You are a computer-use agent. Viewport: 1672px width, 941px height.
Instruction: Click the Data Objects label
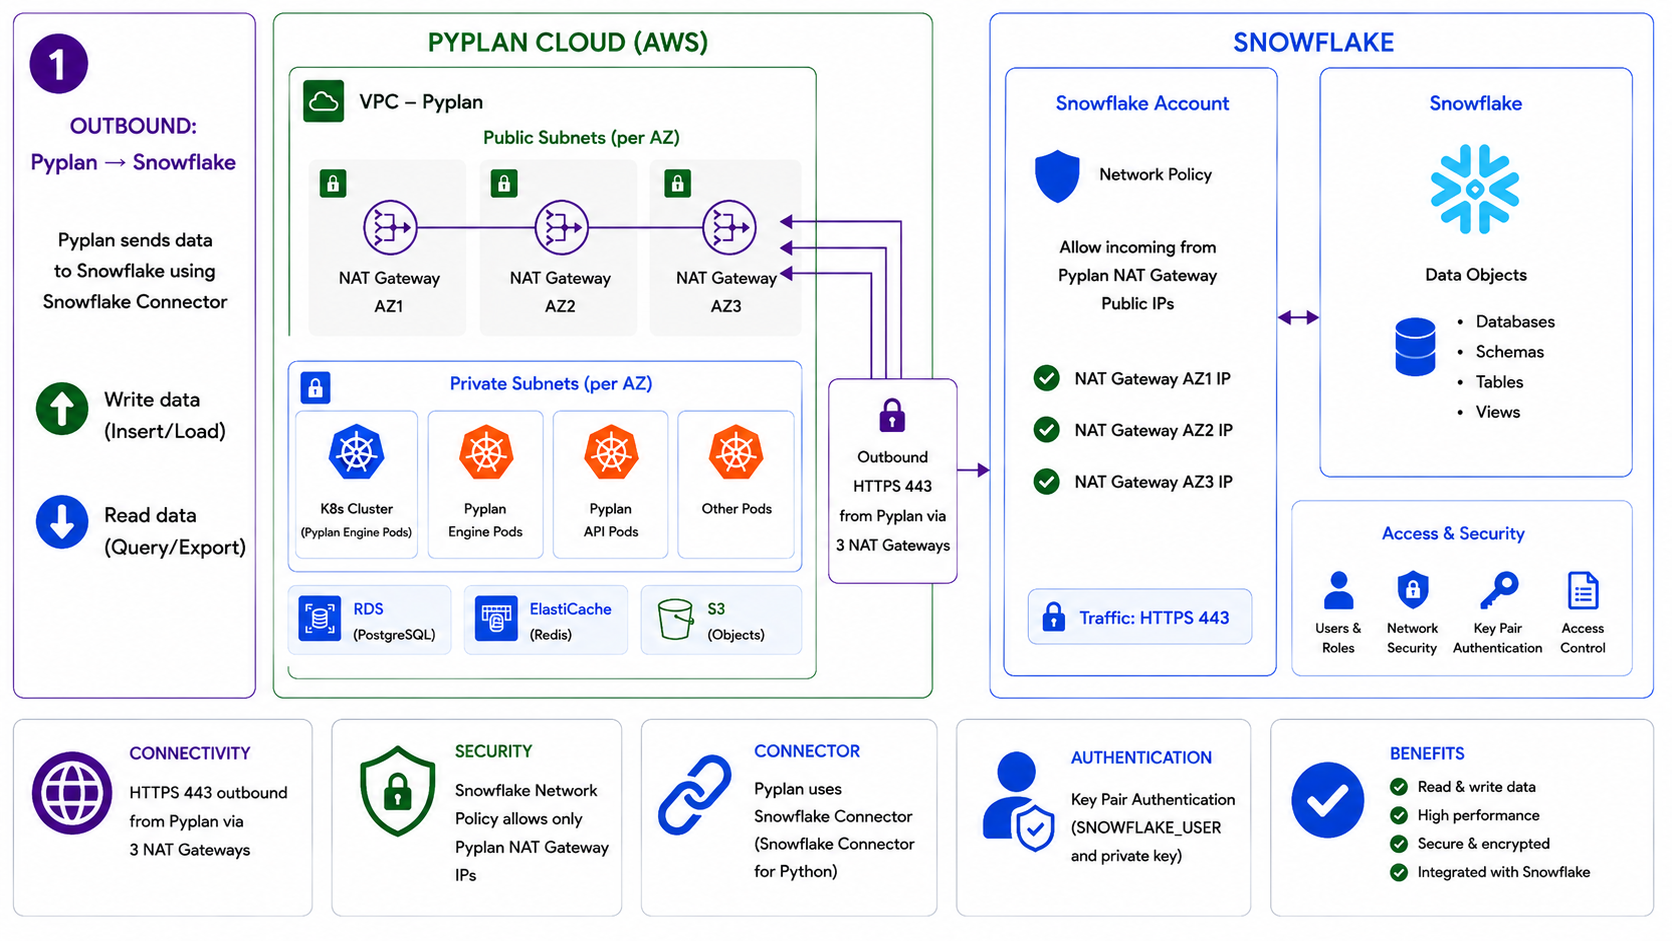click(1476, 275)
